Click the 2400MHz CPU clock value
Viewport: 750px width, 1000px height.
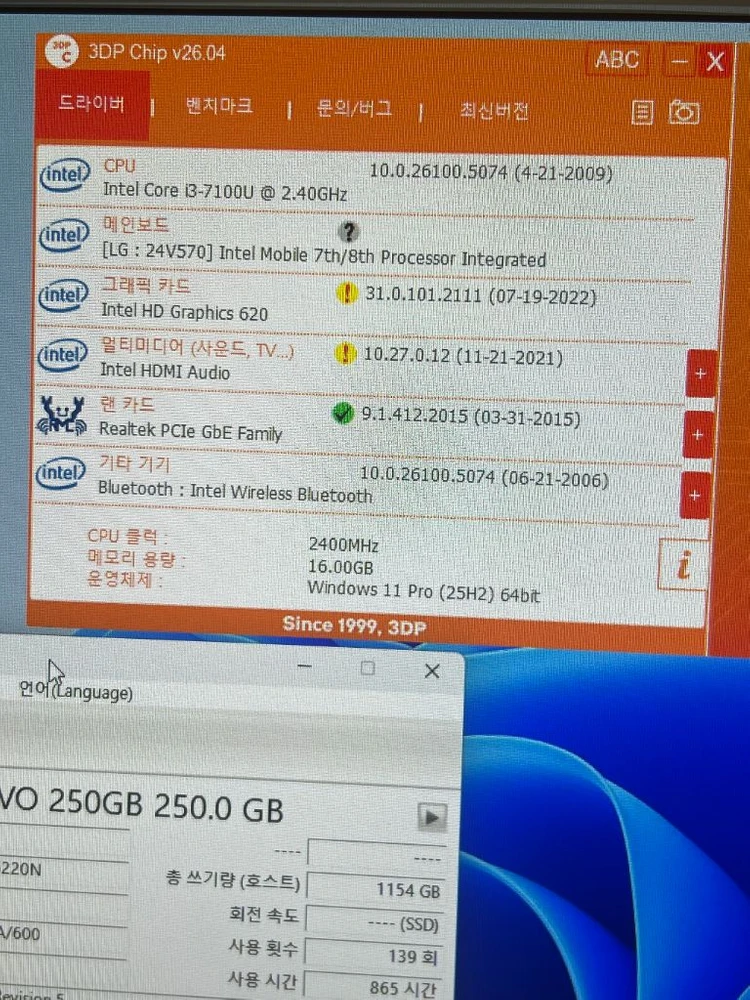[344, 545]
